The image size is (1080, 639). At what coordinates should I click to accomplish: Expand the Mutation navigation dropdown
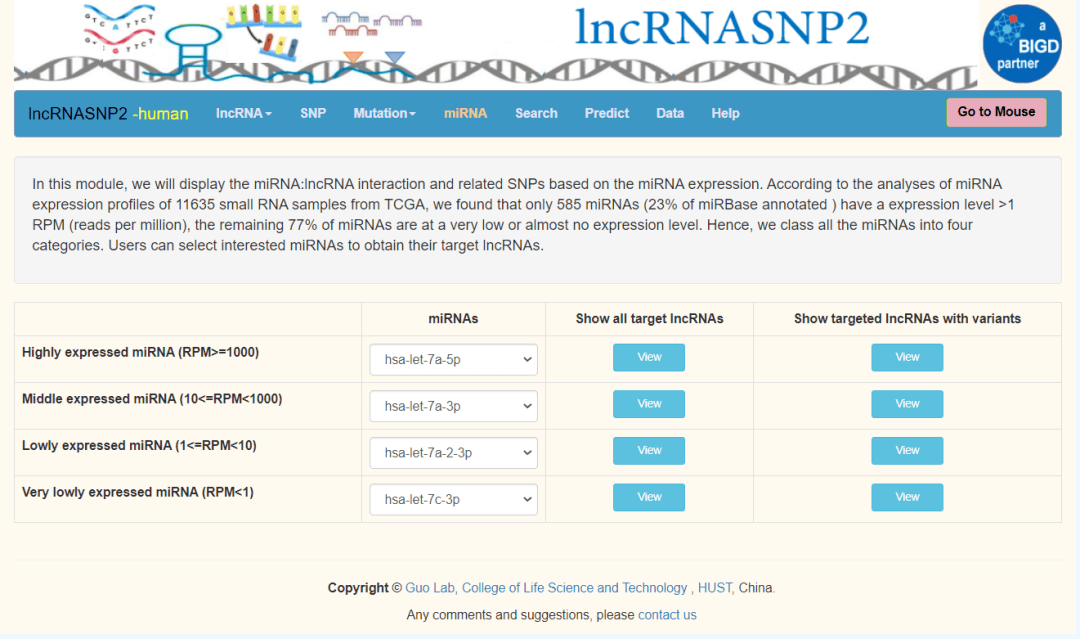point(384,114)
